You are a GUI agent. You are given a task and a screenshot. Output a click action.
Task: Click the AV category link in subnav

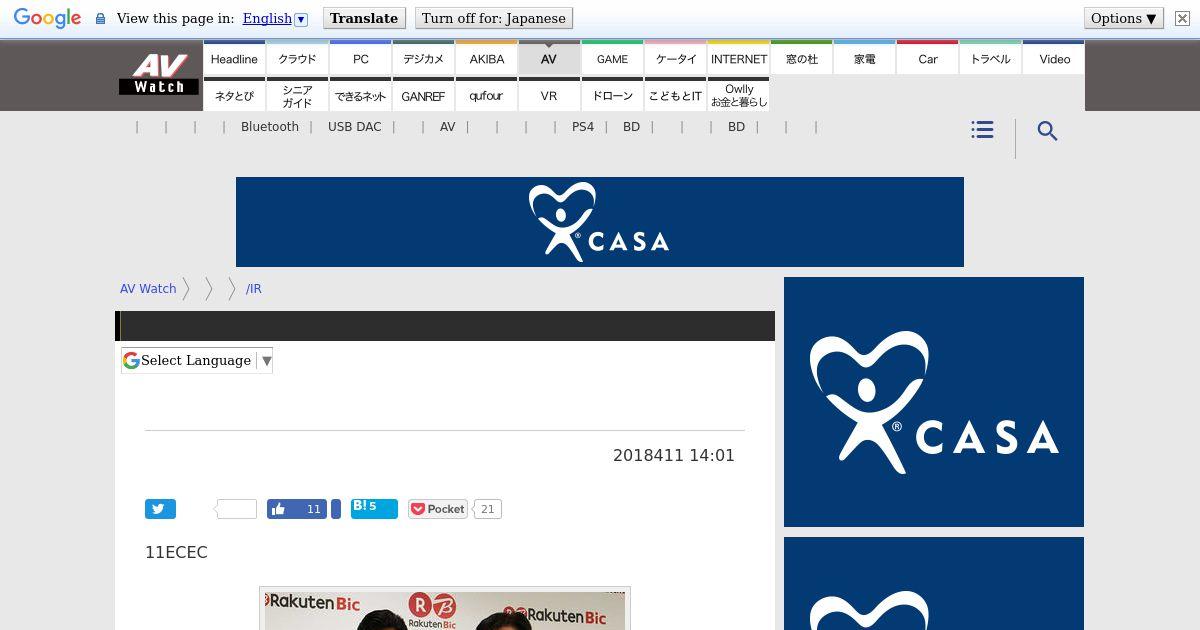(448, 127)
